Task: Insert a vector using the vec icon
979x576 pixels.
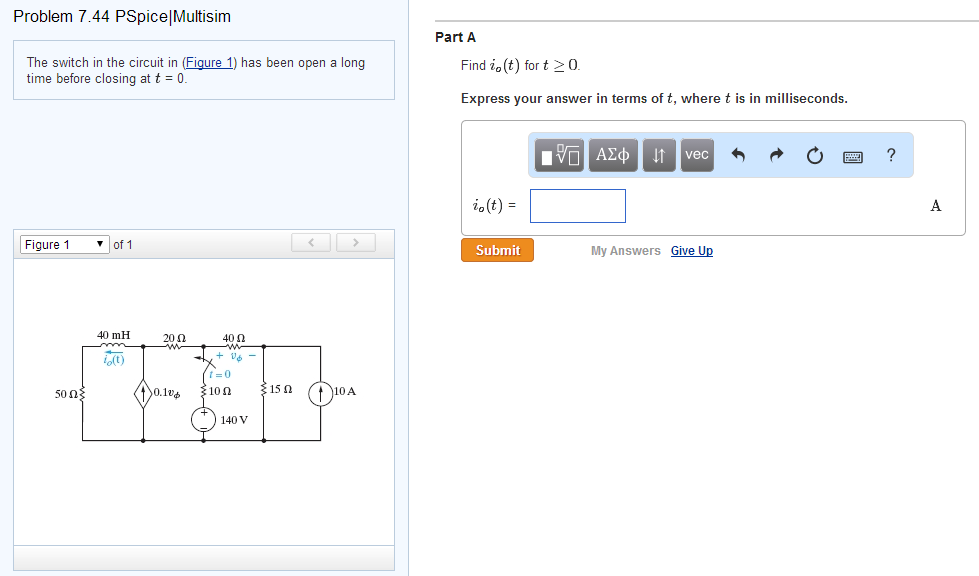Action: click(696, 155)
